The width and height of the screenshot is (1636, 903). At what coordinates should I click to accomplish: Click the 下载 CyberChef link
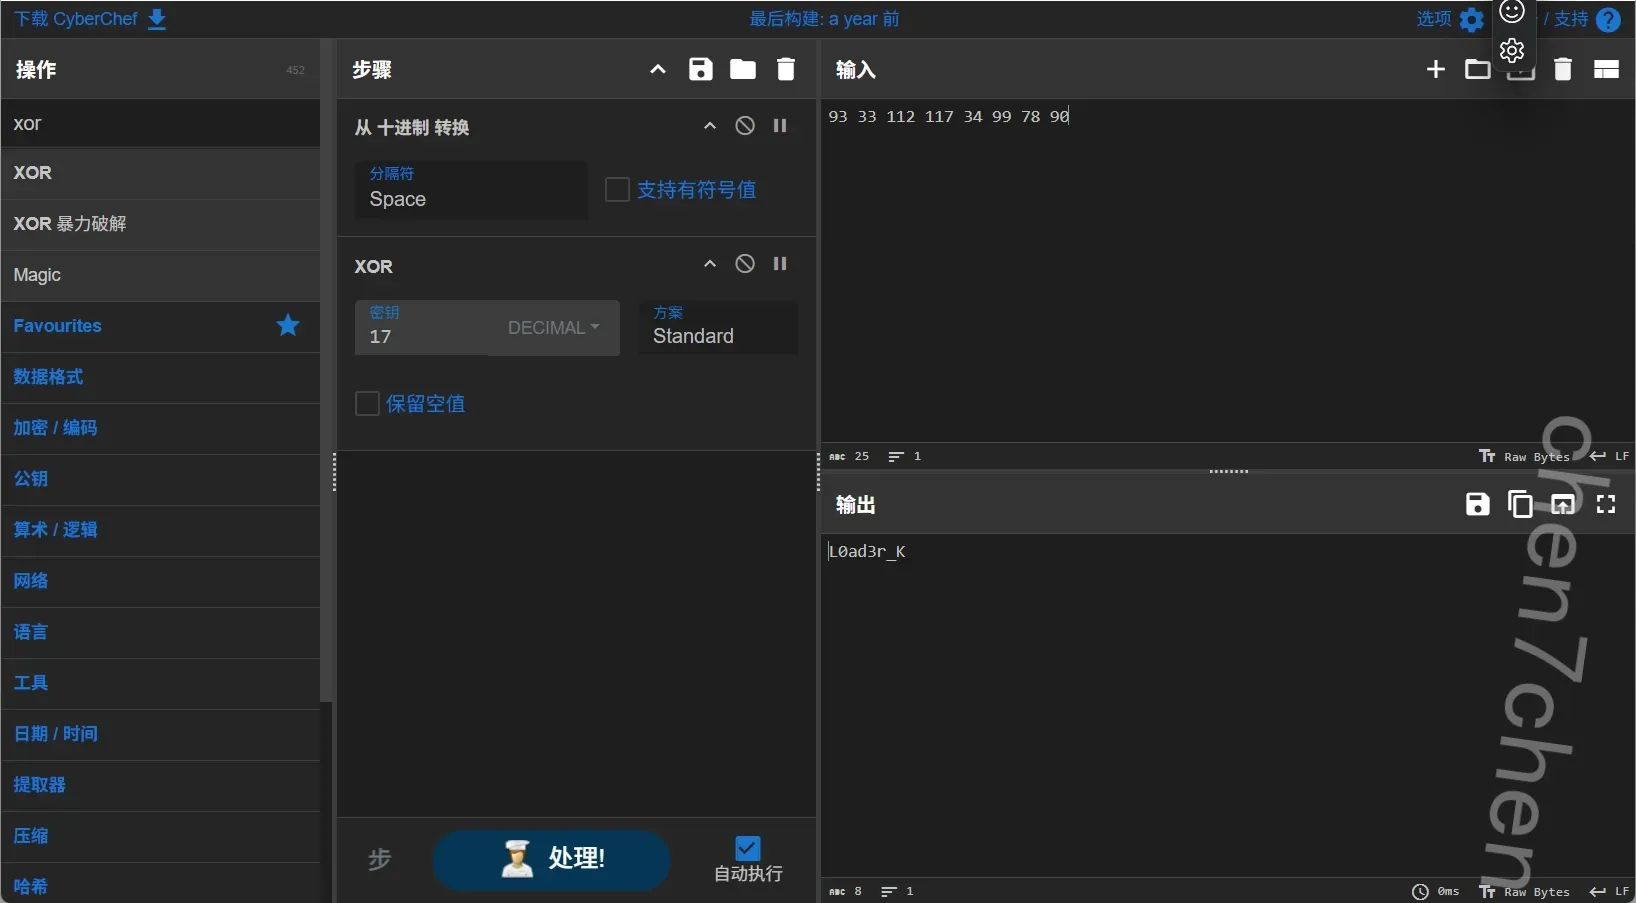click(x=76, y=19)
